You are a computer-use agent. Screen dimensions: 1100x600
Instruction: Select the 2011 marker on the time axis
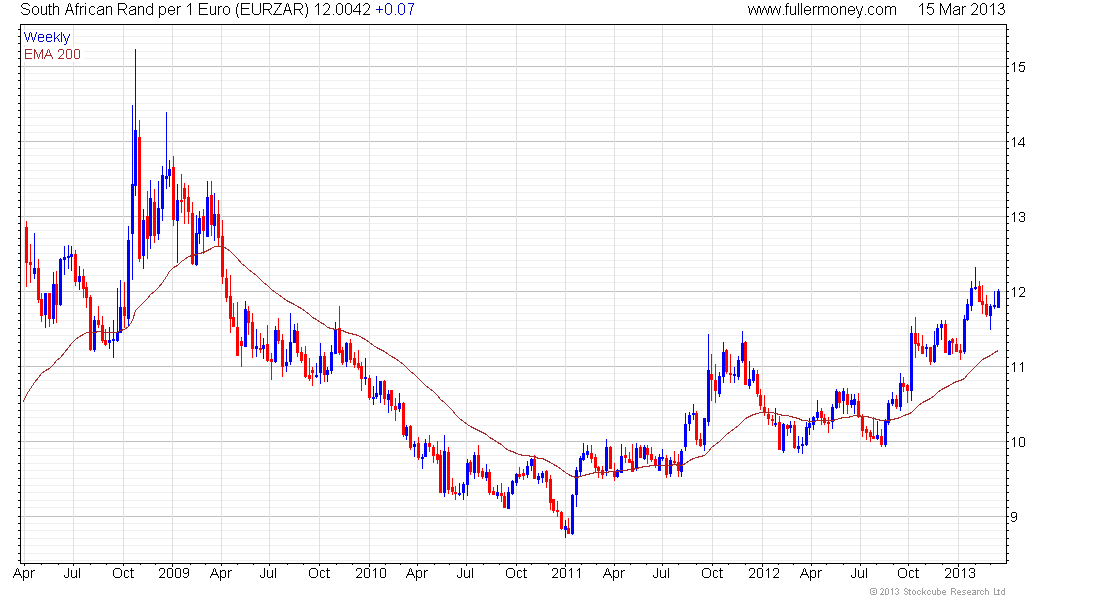pyautogui.click(x=567, y=574)
